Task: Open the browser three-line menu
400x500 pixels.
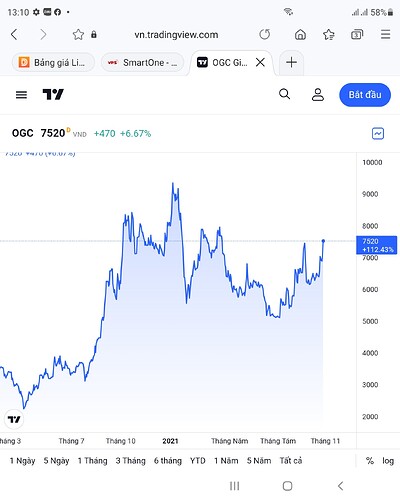Action: click(x=386, y=34)
